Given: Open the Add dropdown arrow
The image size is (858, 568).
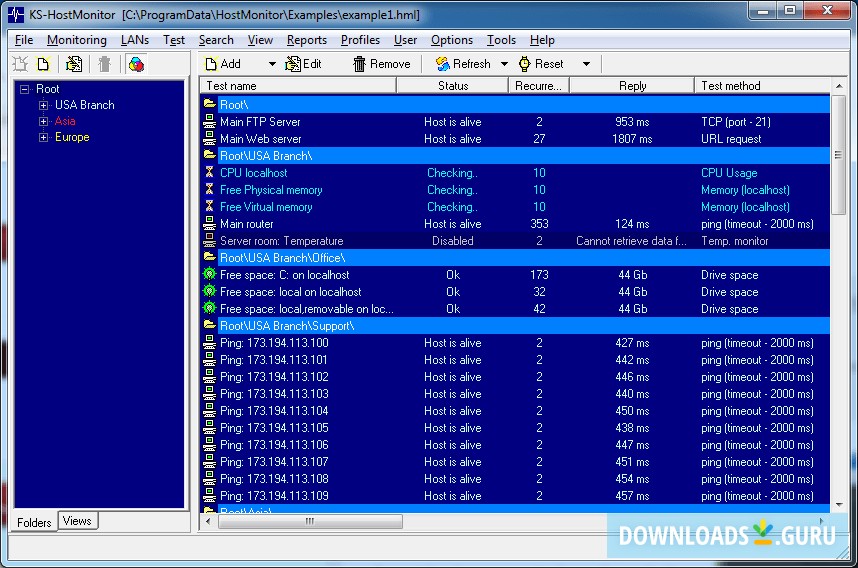Looking at the screenshot, I should (x=272, y=64).
